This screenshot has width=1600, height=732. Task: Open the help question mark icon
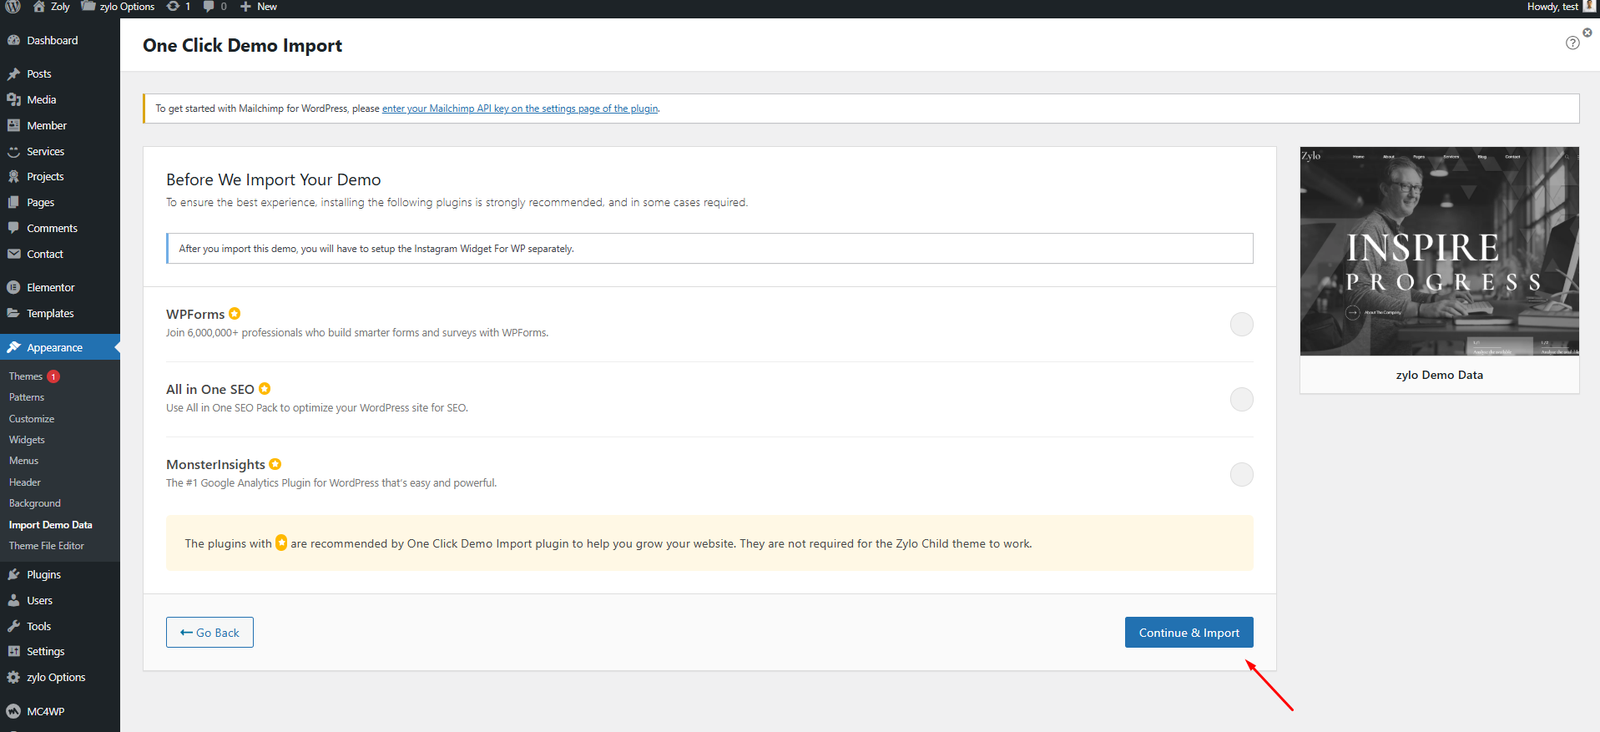pyautogui.click(x=1572, y=43)
